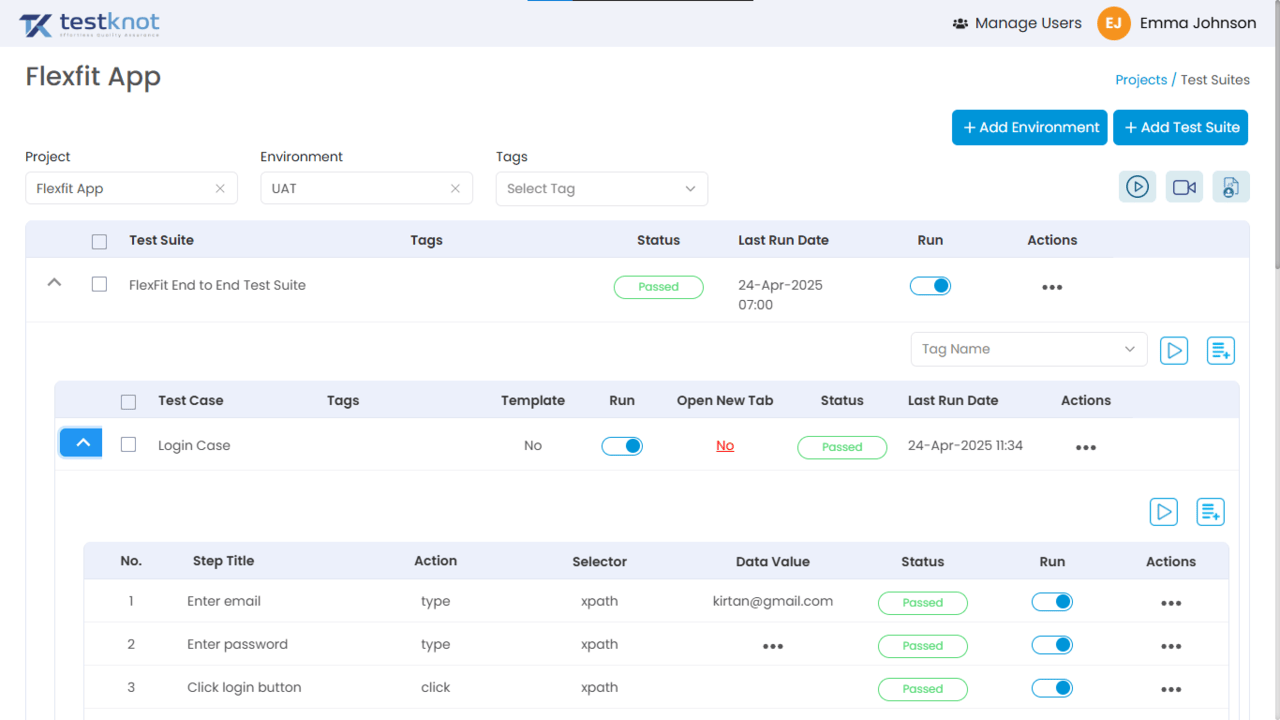Click the video camera recording icon
This screenshot has width=1280, height=720.
(x=1184, y=187)
